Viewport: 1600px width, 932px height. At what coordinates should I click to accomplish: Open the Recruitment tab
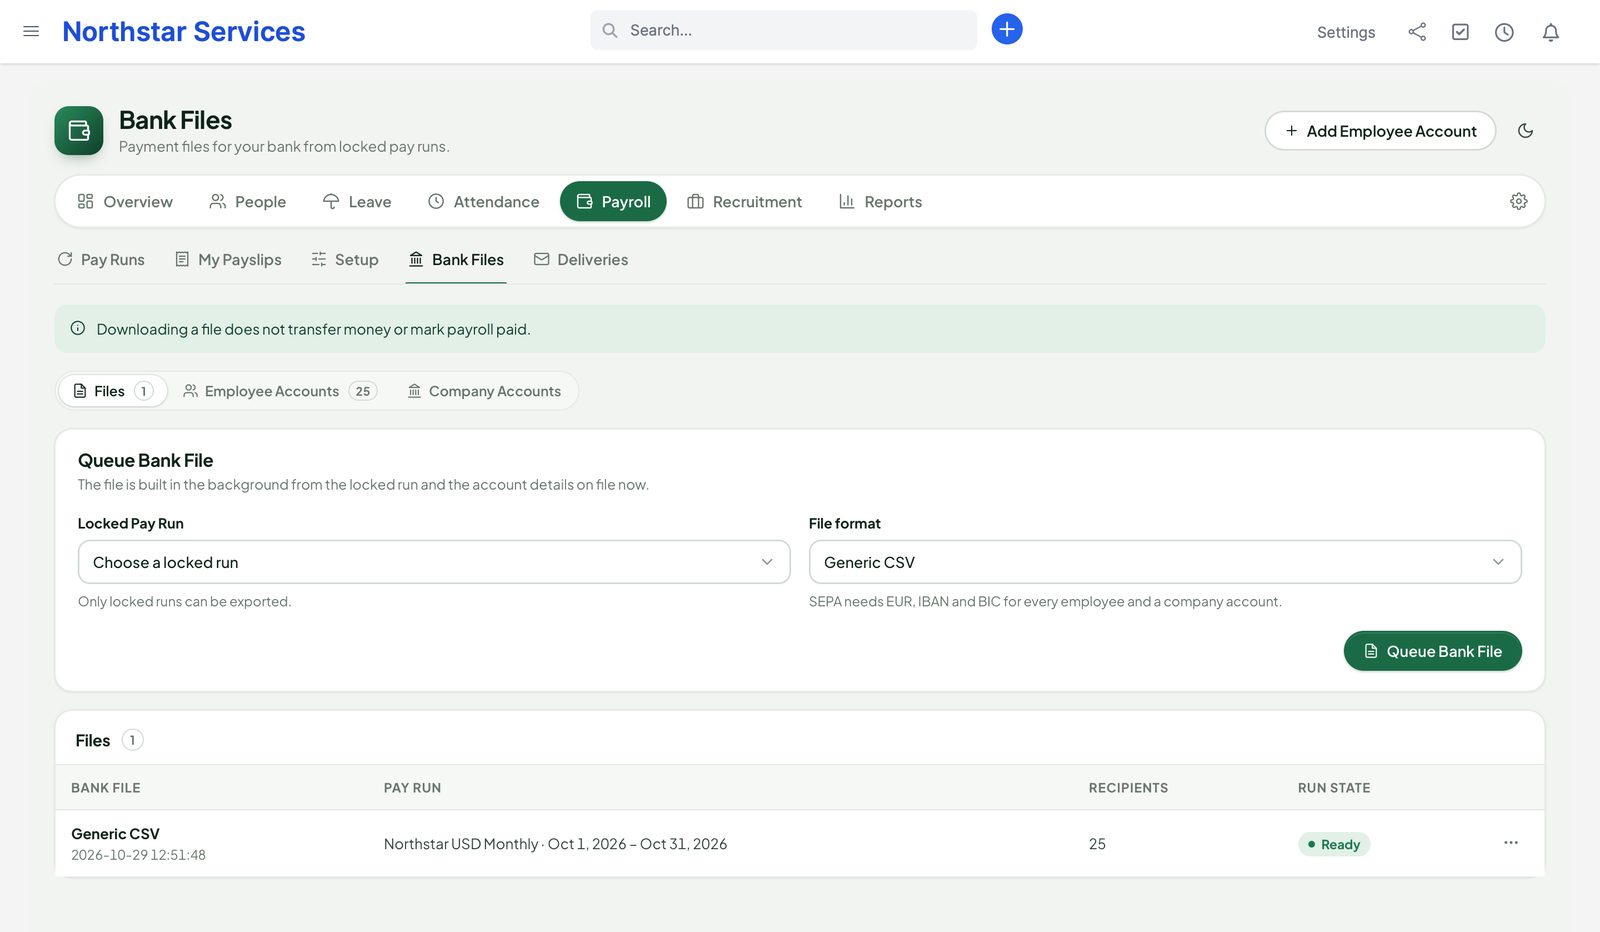click(745, 201)
